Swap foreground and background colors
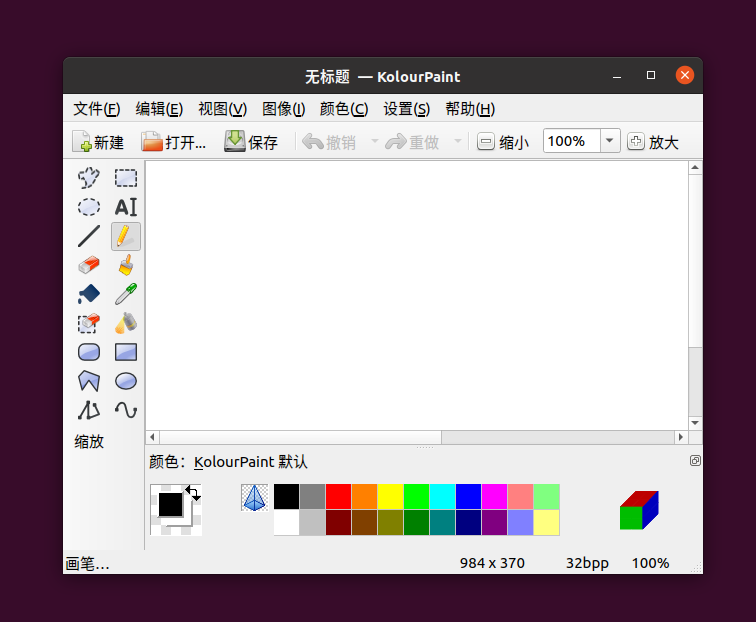This screenshot has height=622, width=756. click(193, 493)
